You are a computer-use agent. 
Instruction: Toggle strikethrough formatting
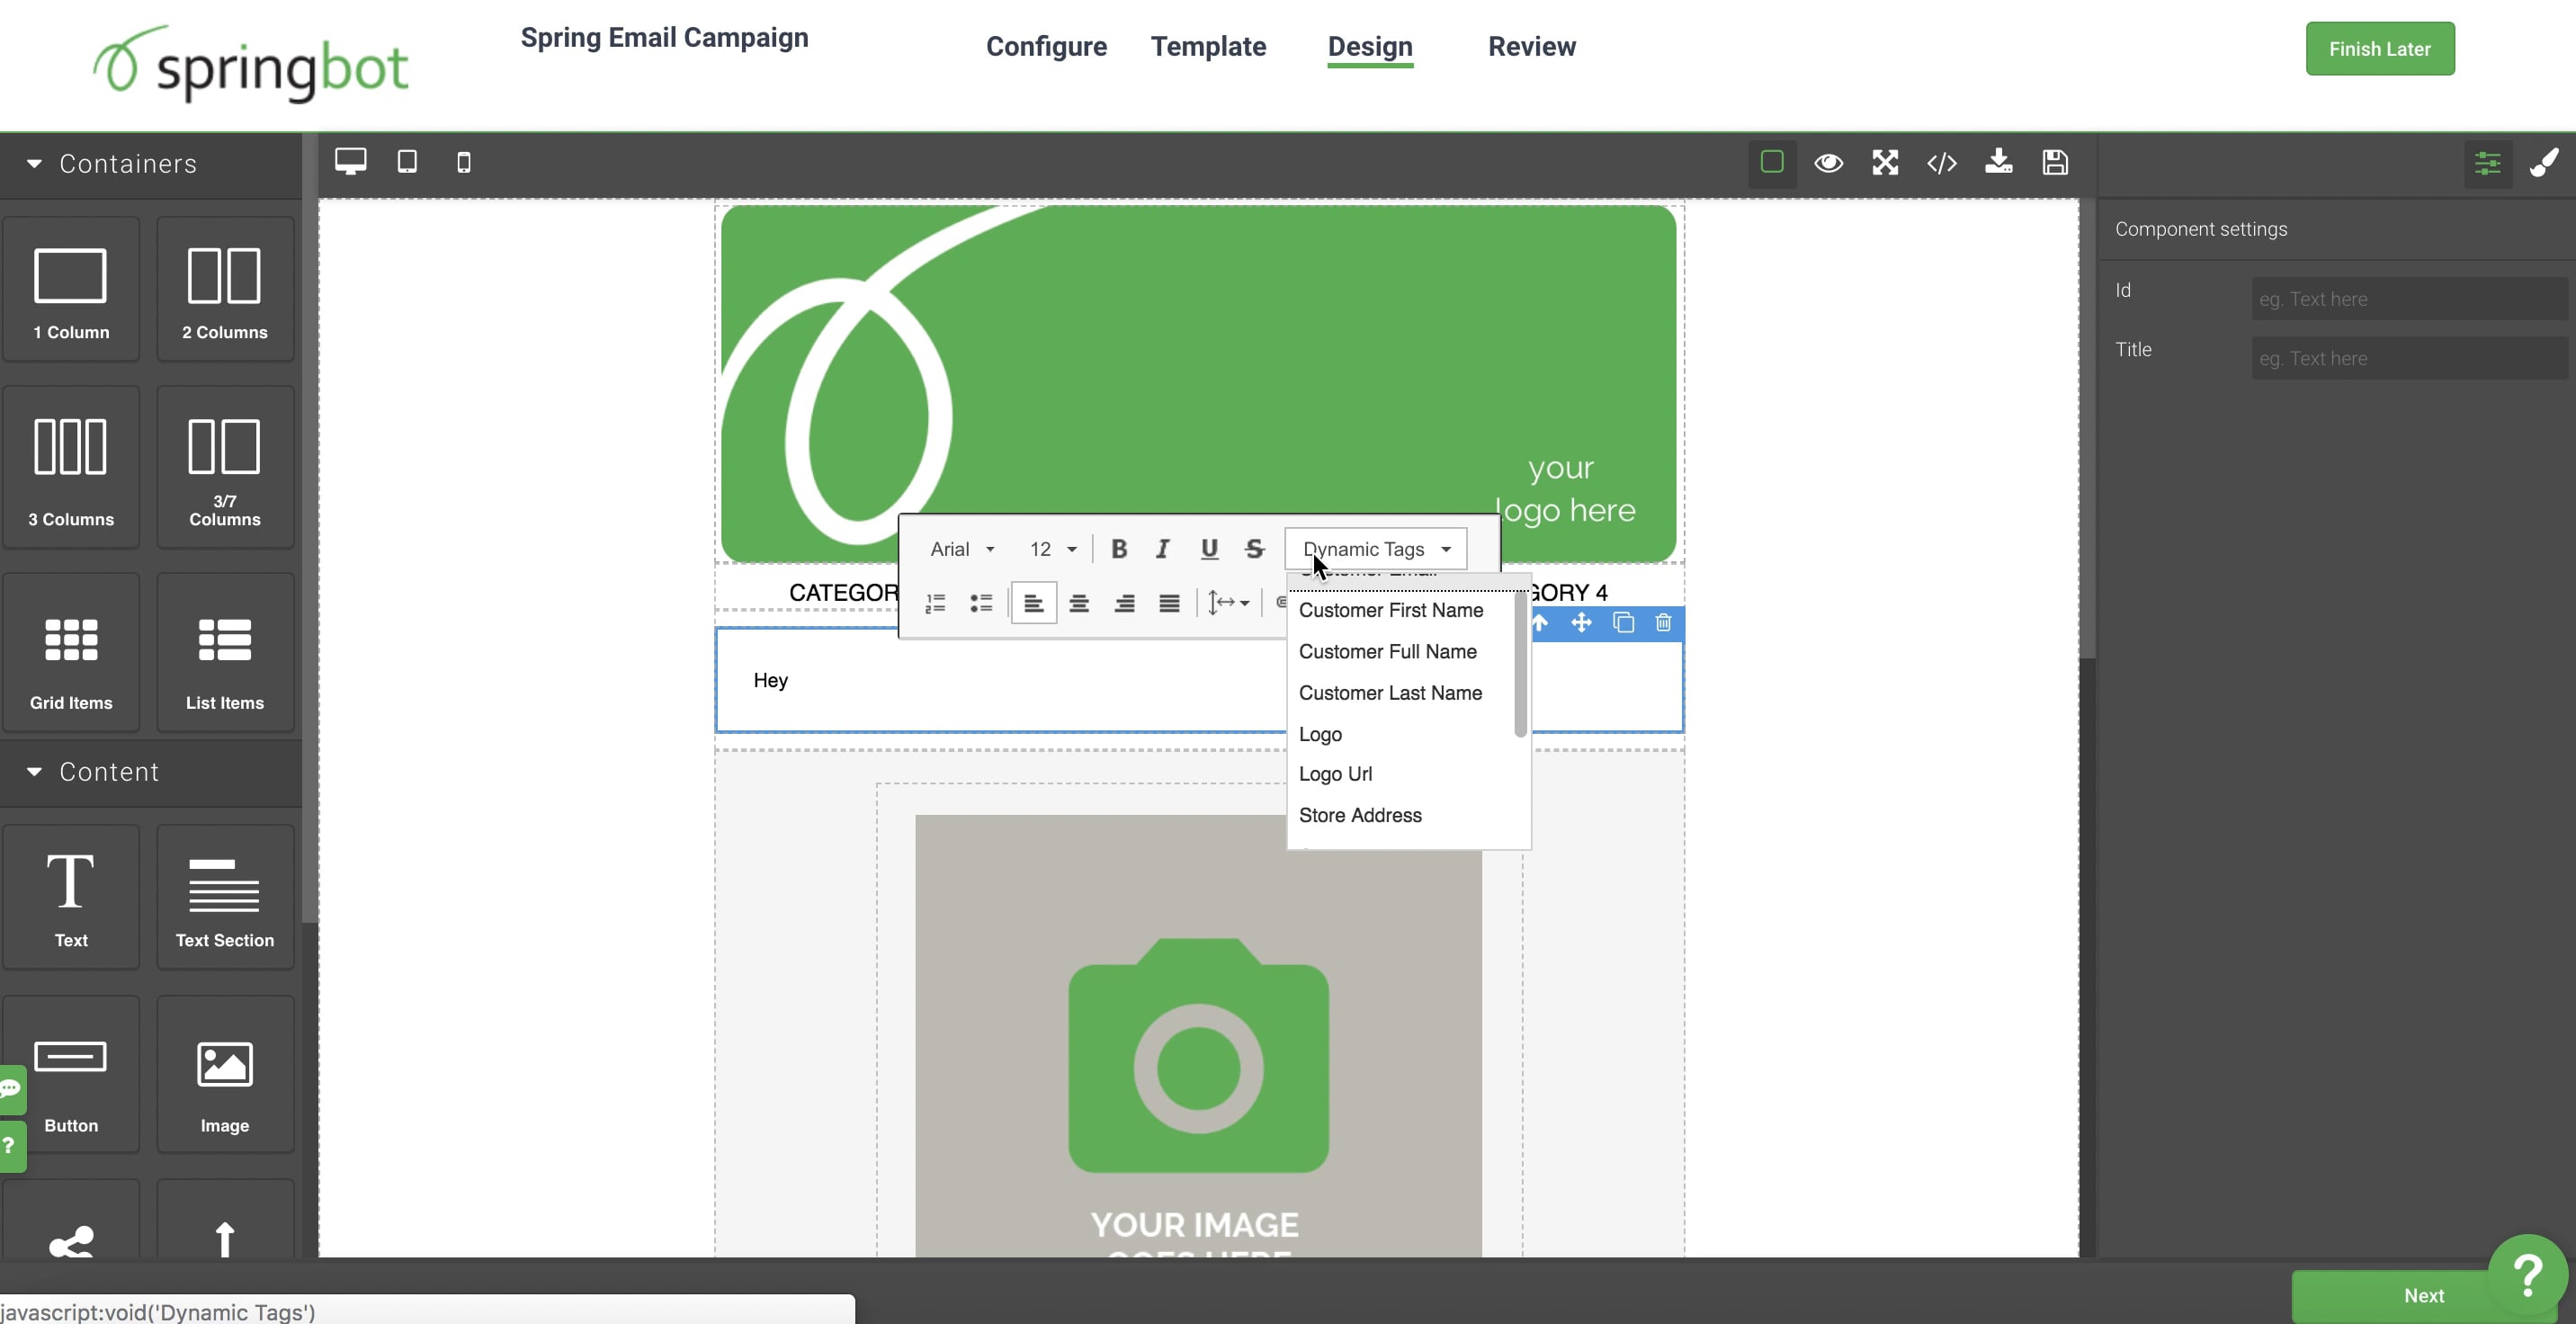pos(1254,548)
